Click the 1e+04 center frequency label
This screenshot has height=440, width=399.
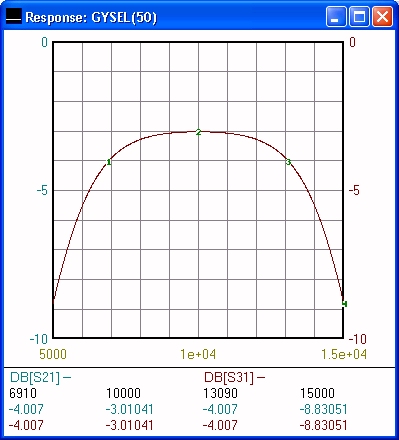(198, 354)
